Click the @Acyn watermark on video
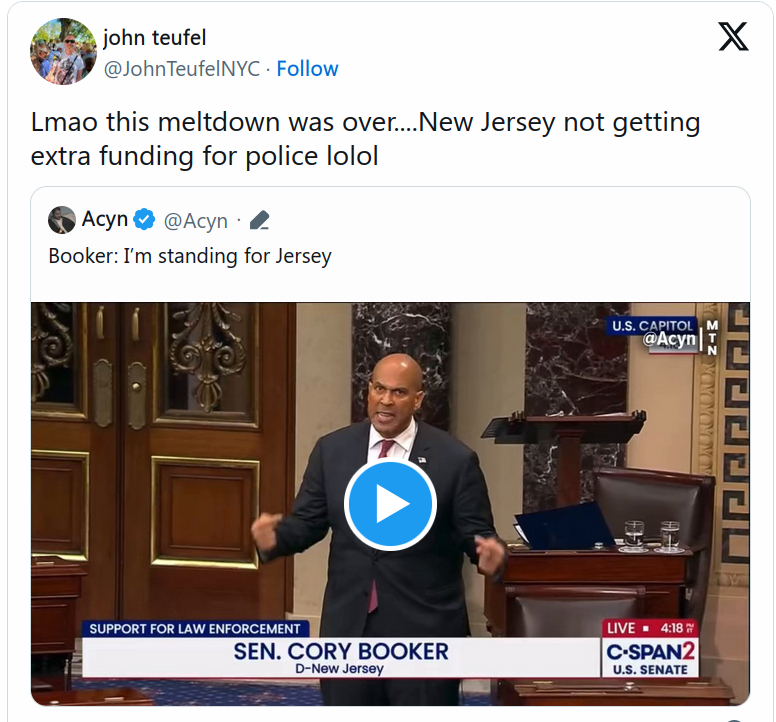776x722 pixels. [x=669, y=339]
